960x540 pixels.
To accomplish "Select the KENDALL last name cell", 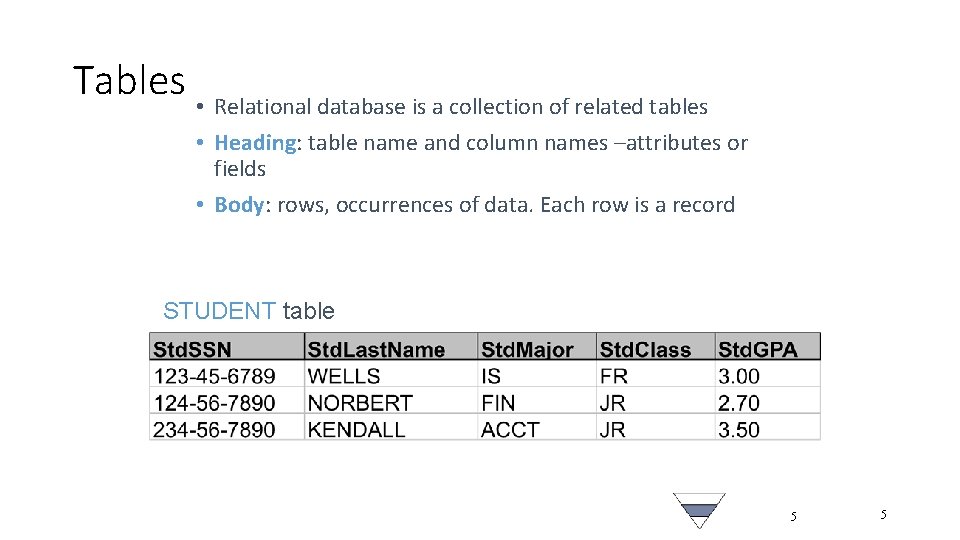I will pyautogui.click(x=356, y=430).
